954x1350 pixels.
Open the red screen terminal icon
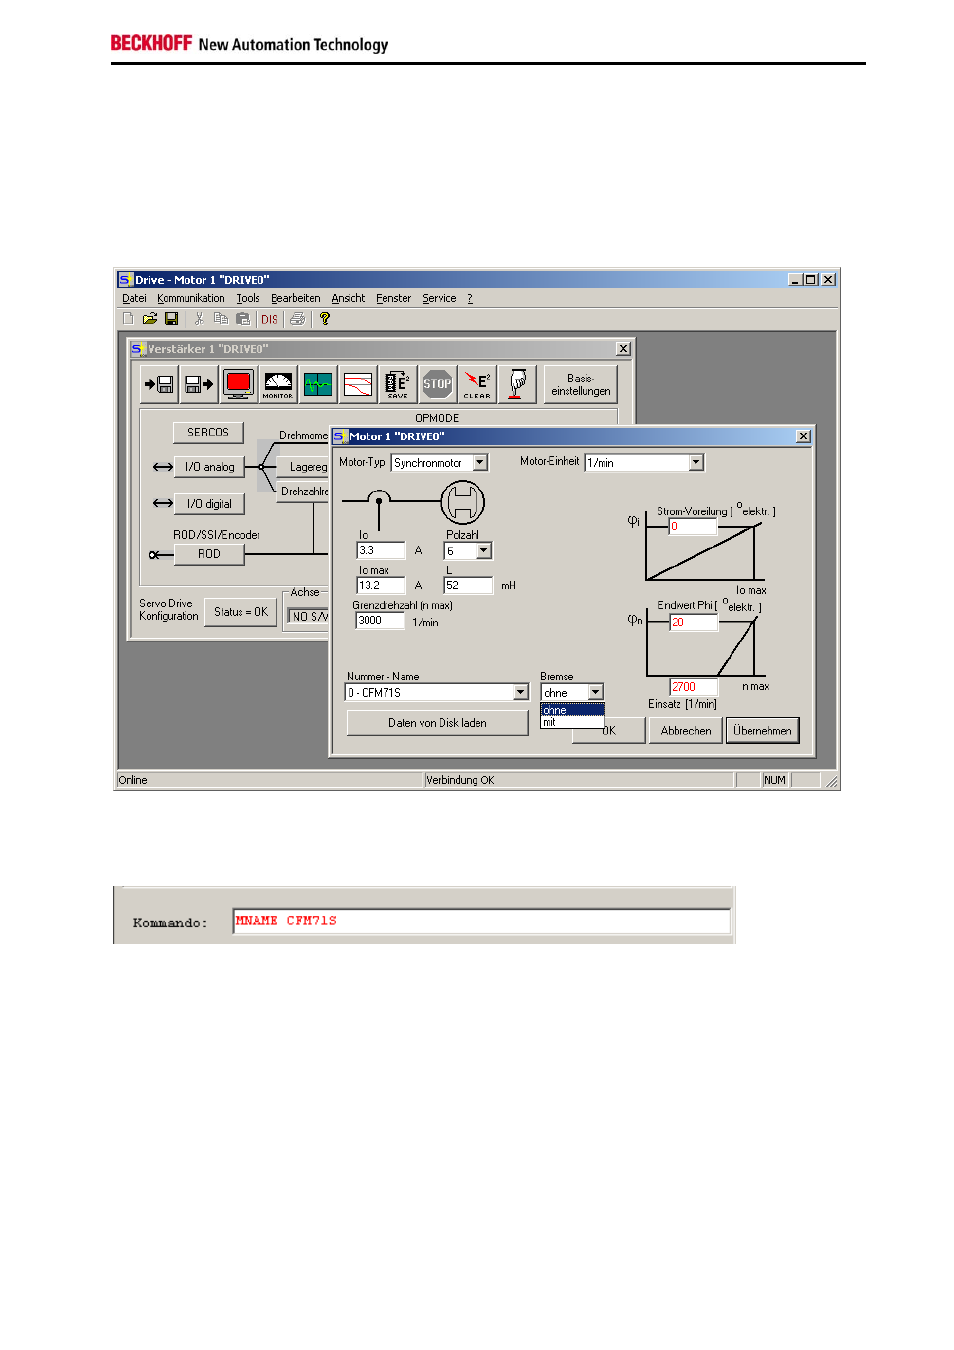[x=238, y=384]
